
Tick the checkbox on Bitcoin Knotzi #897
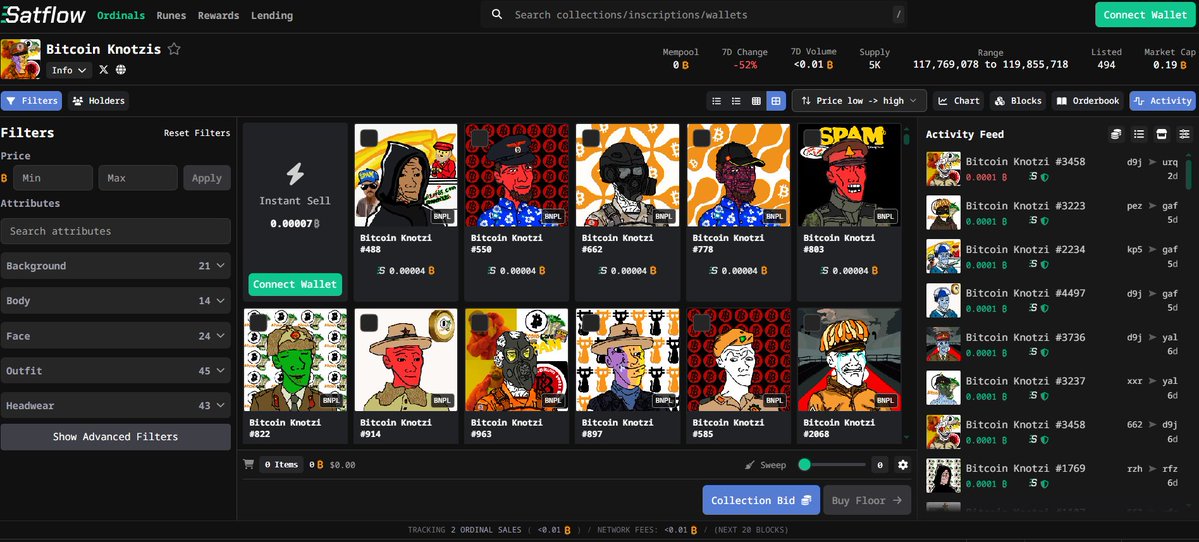[x=590, y=323]
